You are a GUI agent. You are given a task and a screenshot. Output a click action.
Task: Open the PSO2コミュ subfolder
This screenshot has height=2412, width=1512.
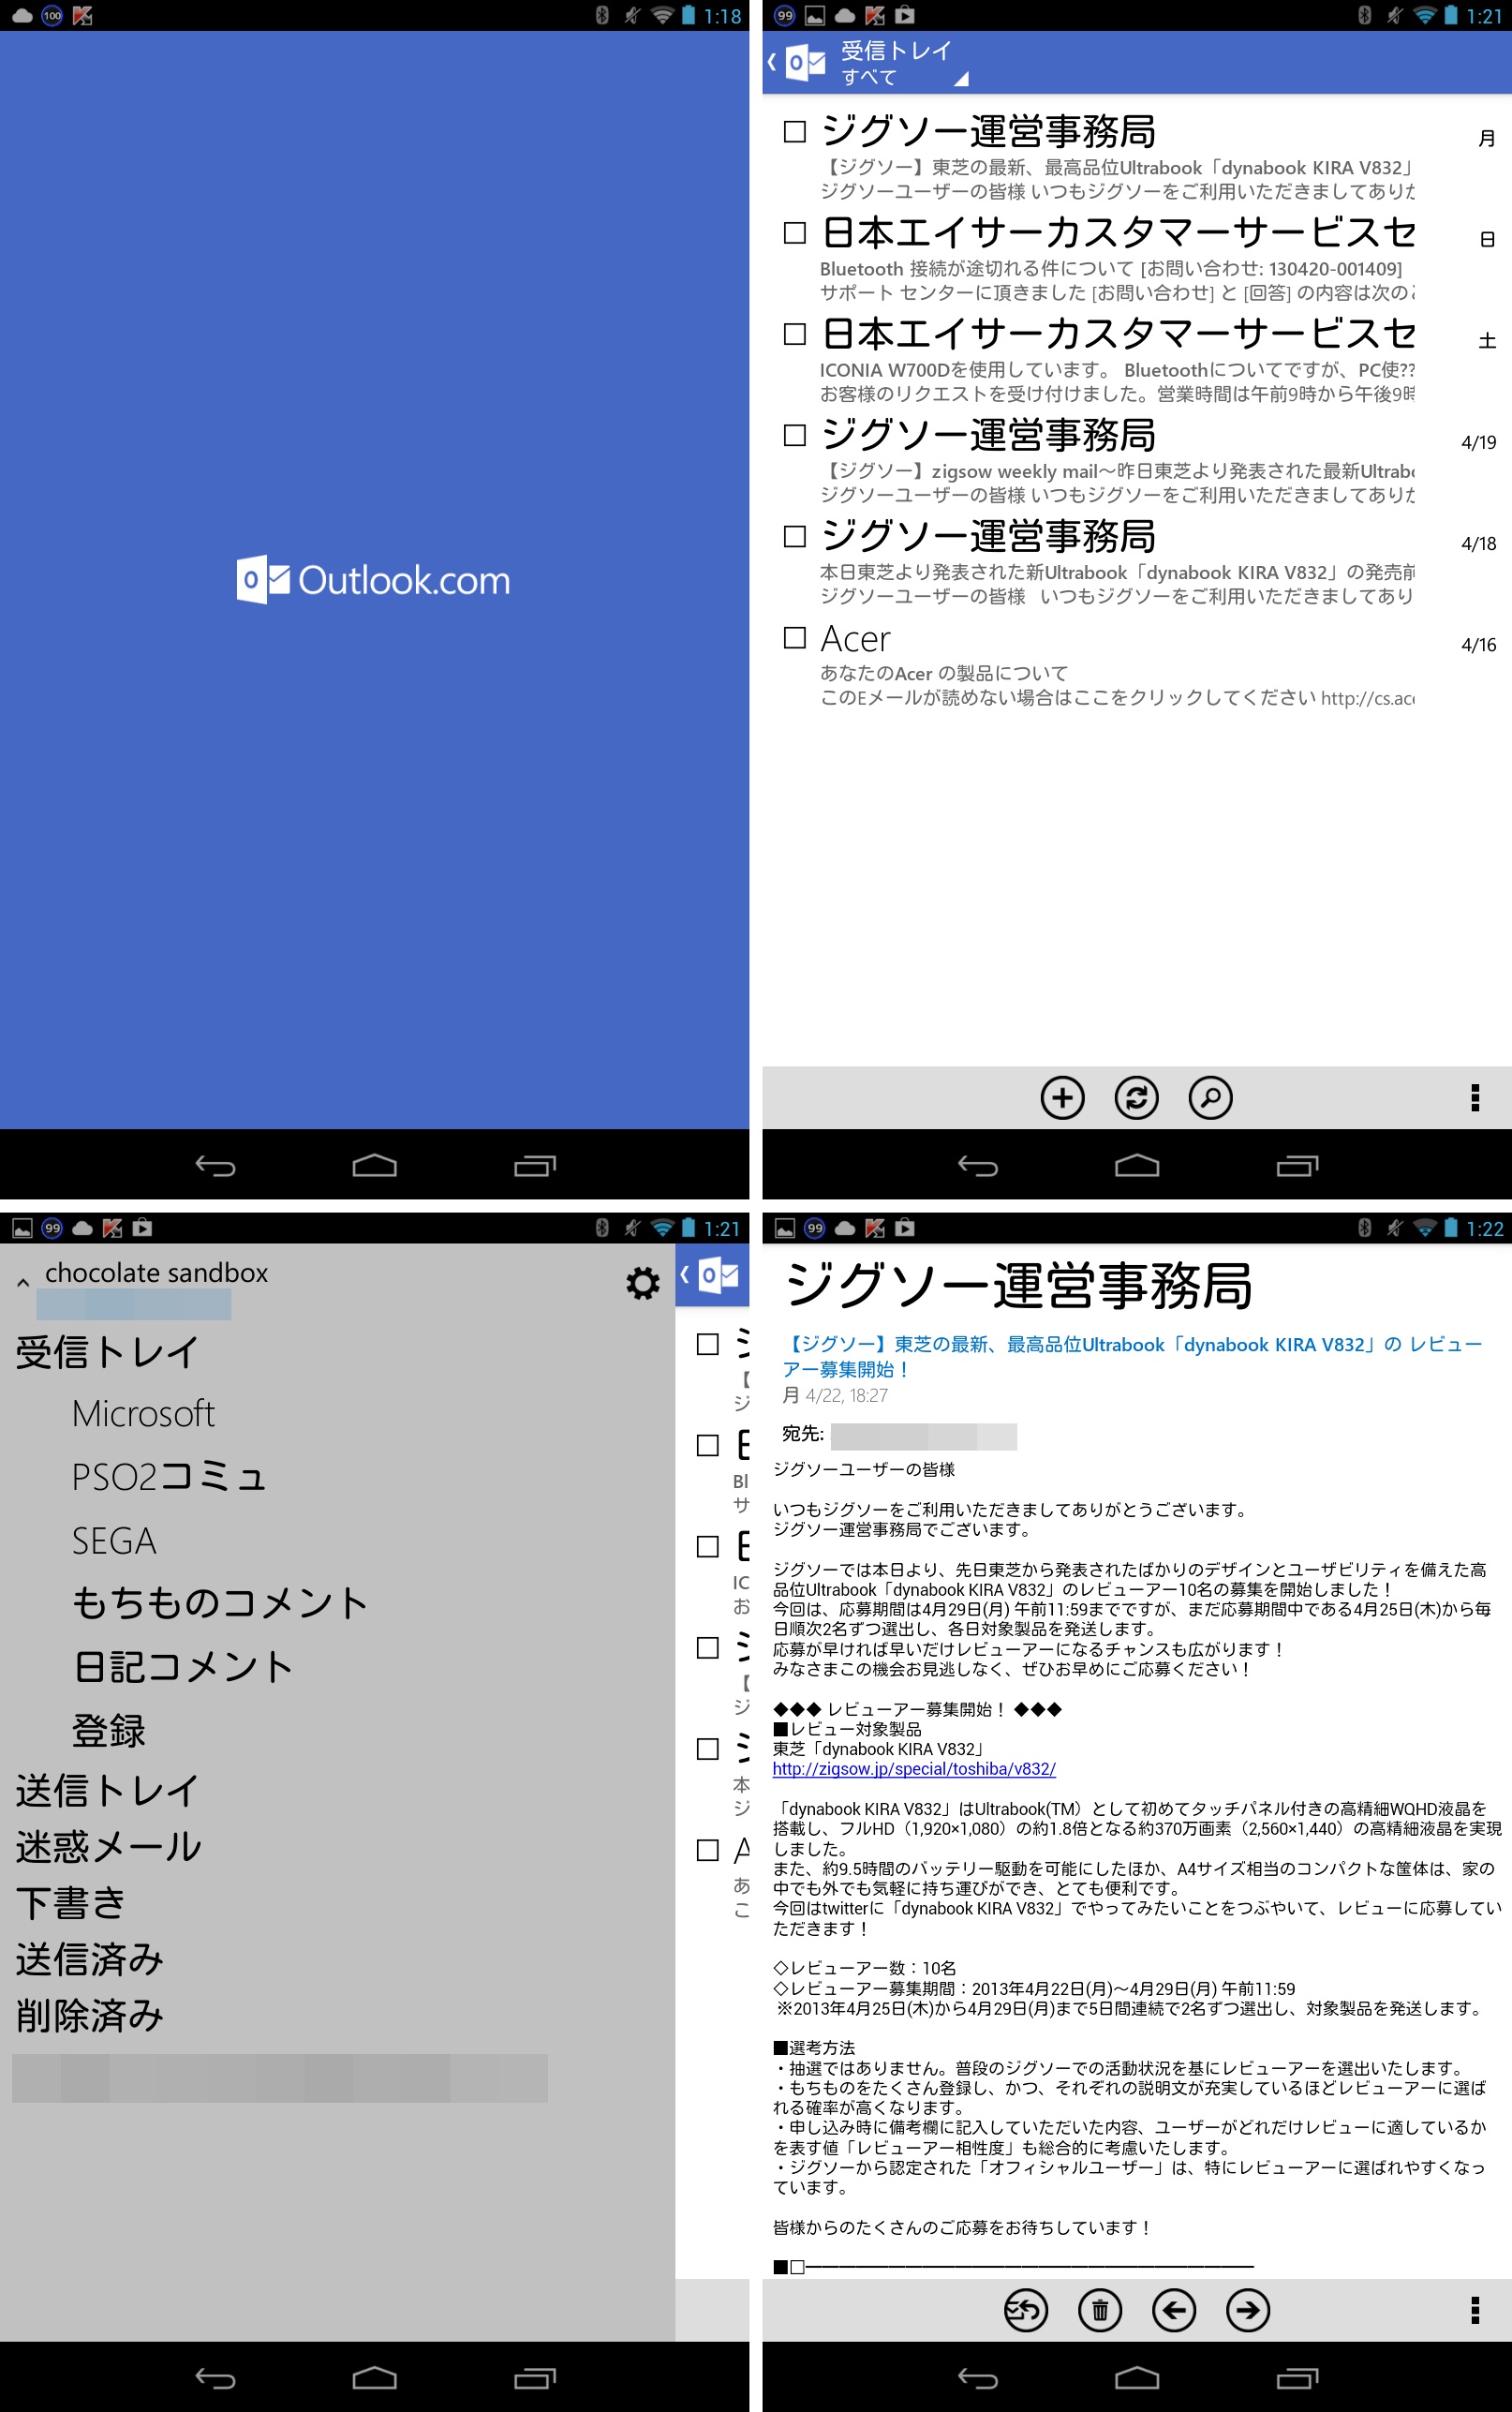[x=169, y=1477]
